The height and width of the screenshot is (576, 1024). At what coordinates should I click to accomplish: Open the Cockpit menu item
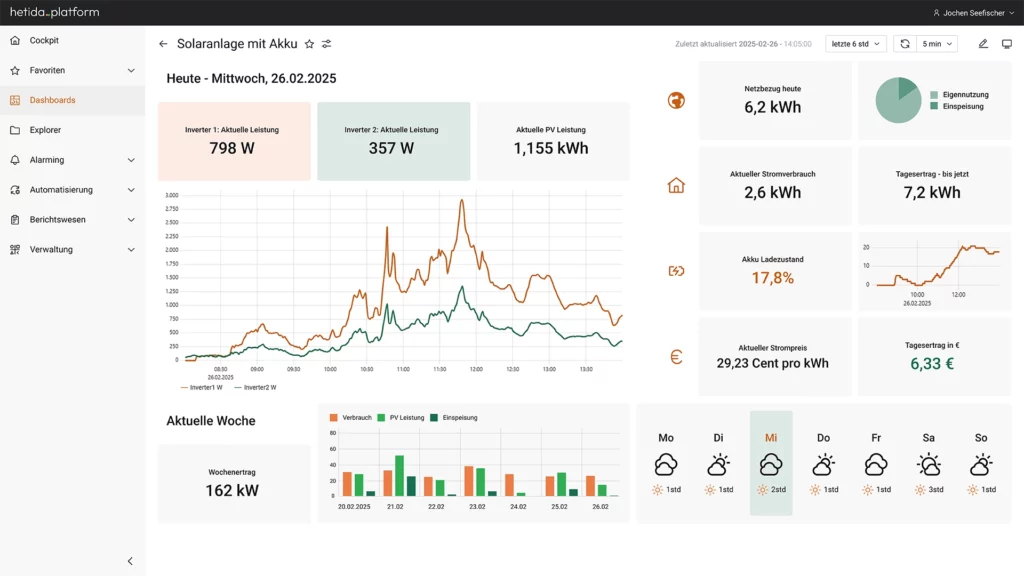coord(72,40)
